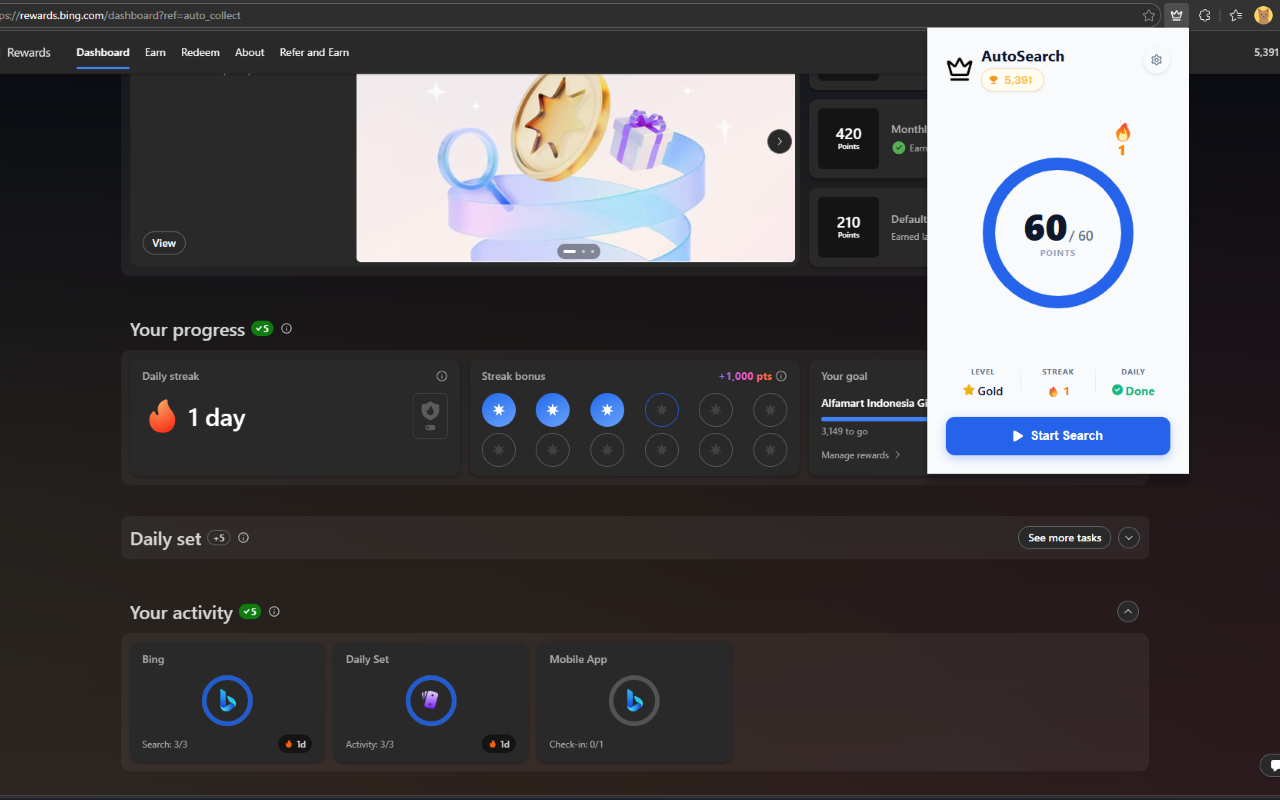Click the AutoSearch crown logo in popup

(960, 69)
